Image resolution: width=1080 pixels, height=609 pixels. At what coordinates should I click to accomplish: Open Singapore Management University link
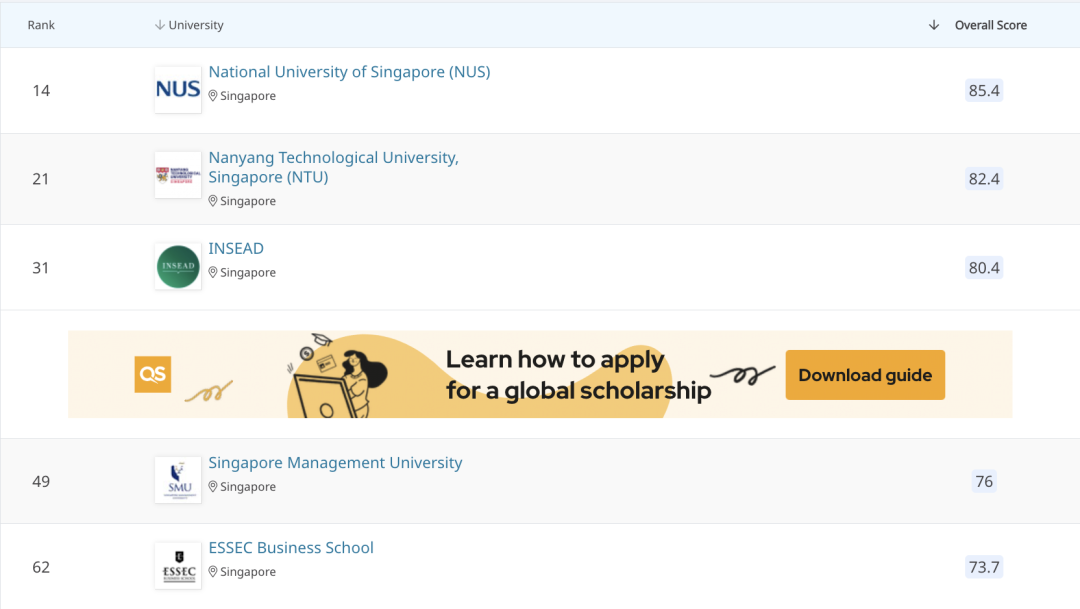[335, 463]
